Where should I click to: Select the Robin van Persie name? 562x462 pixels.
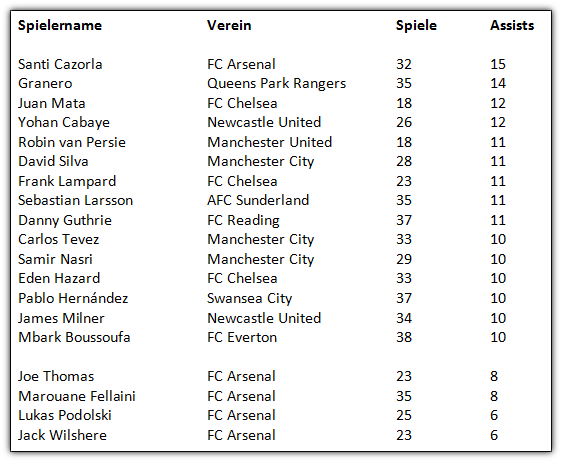tap(72, 142)
